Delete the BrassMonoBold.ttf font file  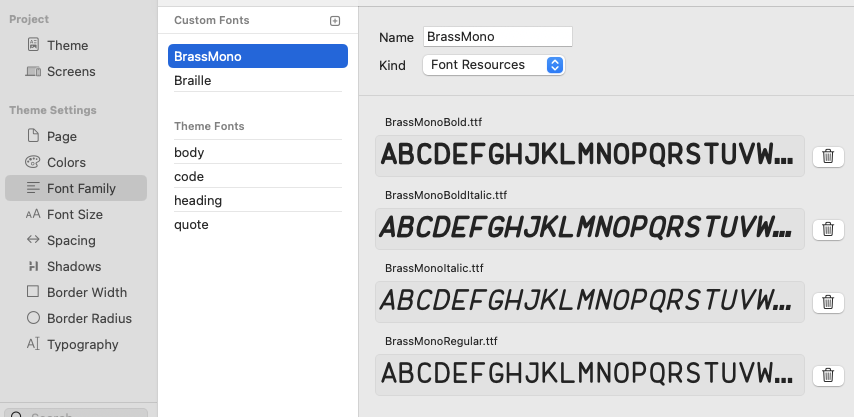pos(828,156)
